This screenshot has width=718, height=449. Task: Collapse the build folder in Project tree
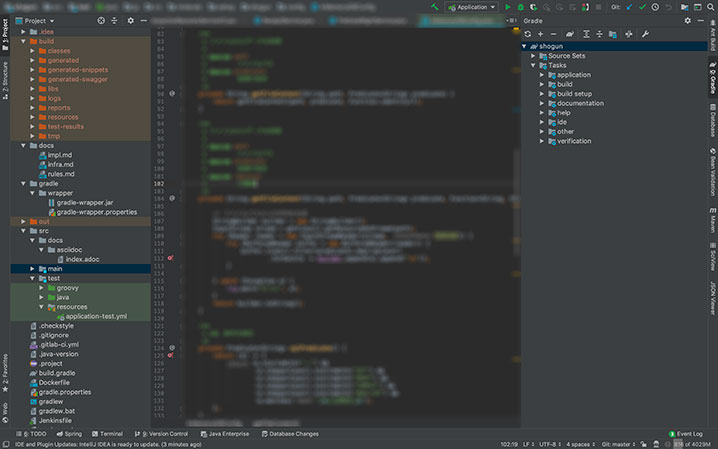click(22, 41)
